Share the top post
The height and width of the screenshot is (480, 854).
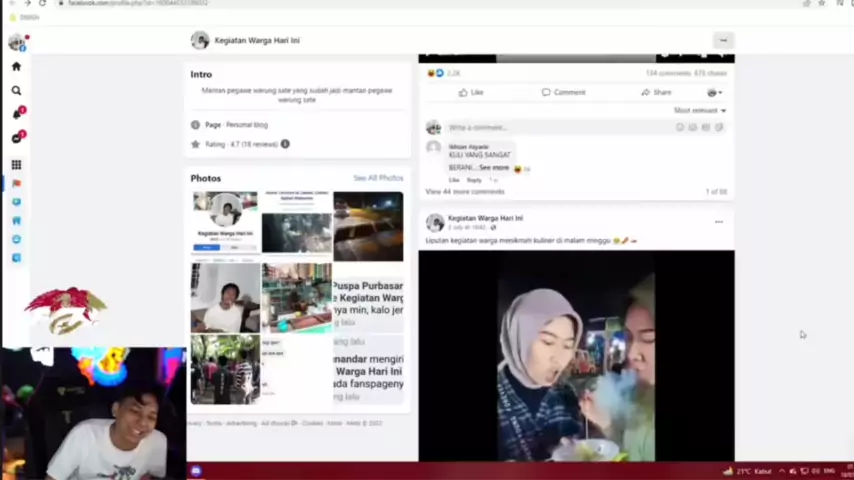(x=656, y=92)
